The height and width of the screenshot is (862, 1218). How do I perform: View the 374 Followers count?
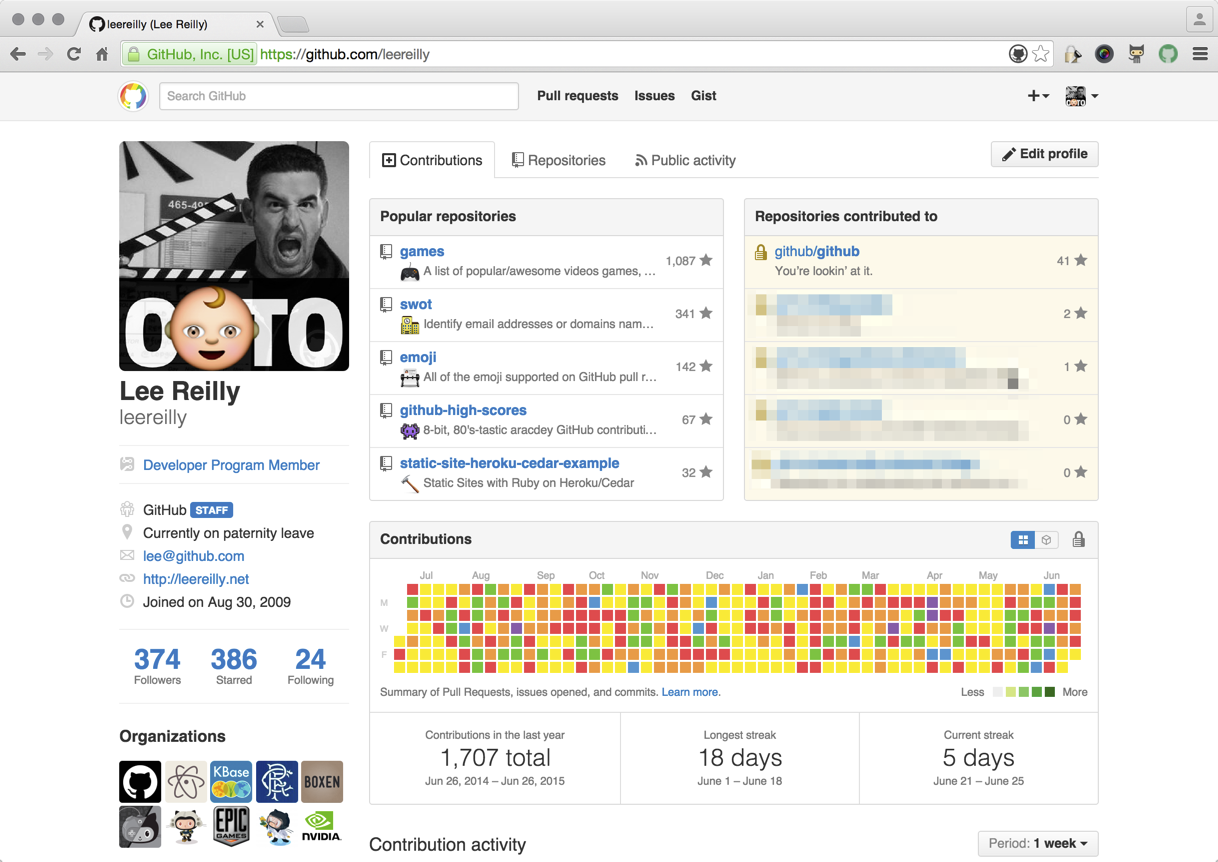(157, 667)
